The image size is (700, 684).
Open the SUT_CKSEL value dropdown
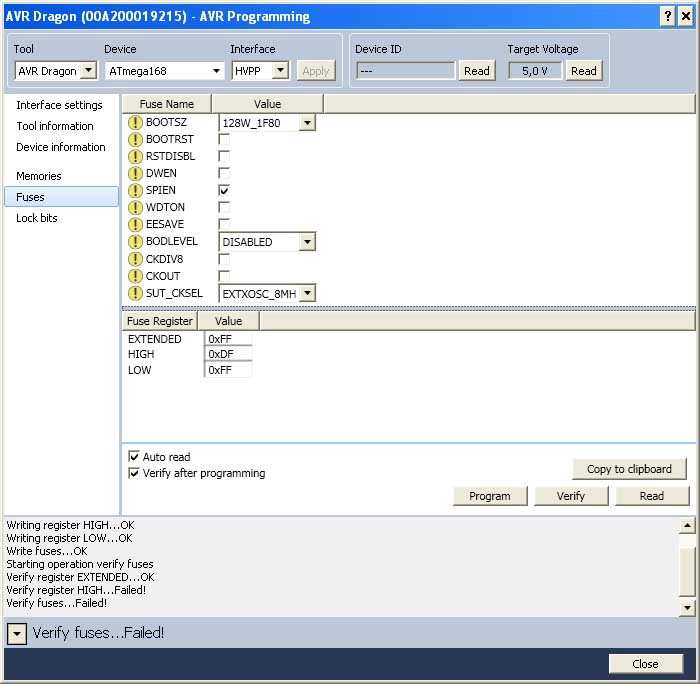(x=307, y=293)
